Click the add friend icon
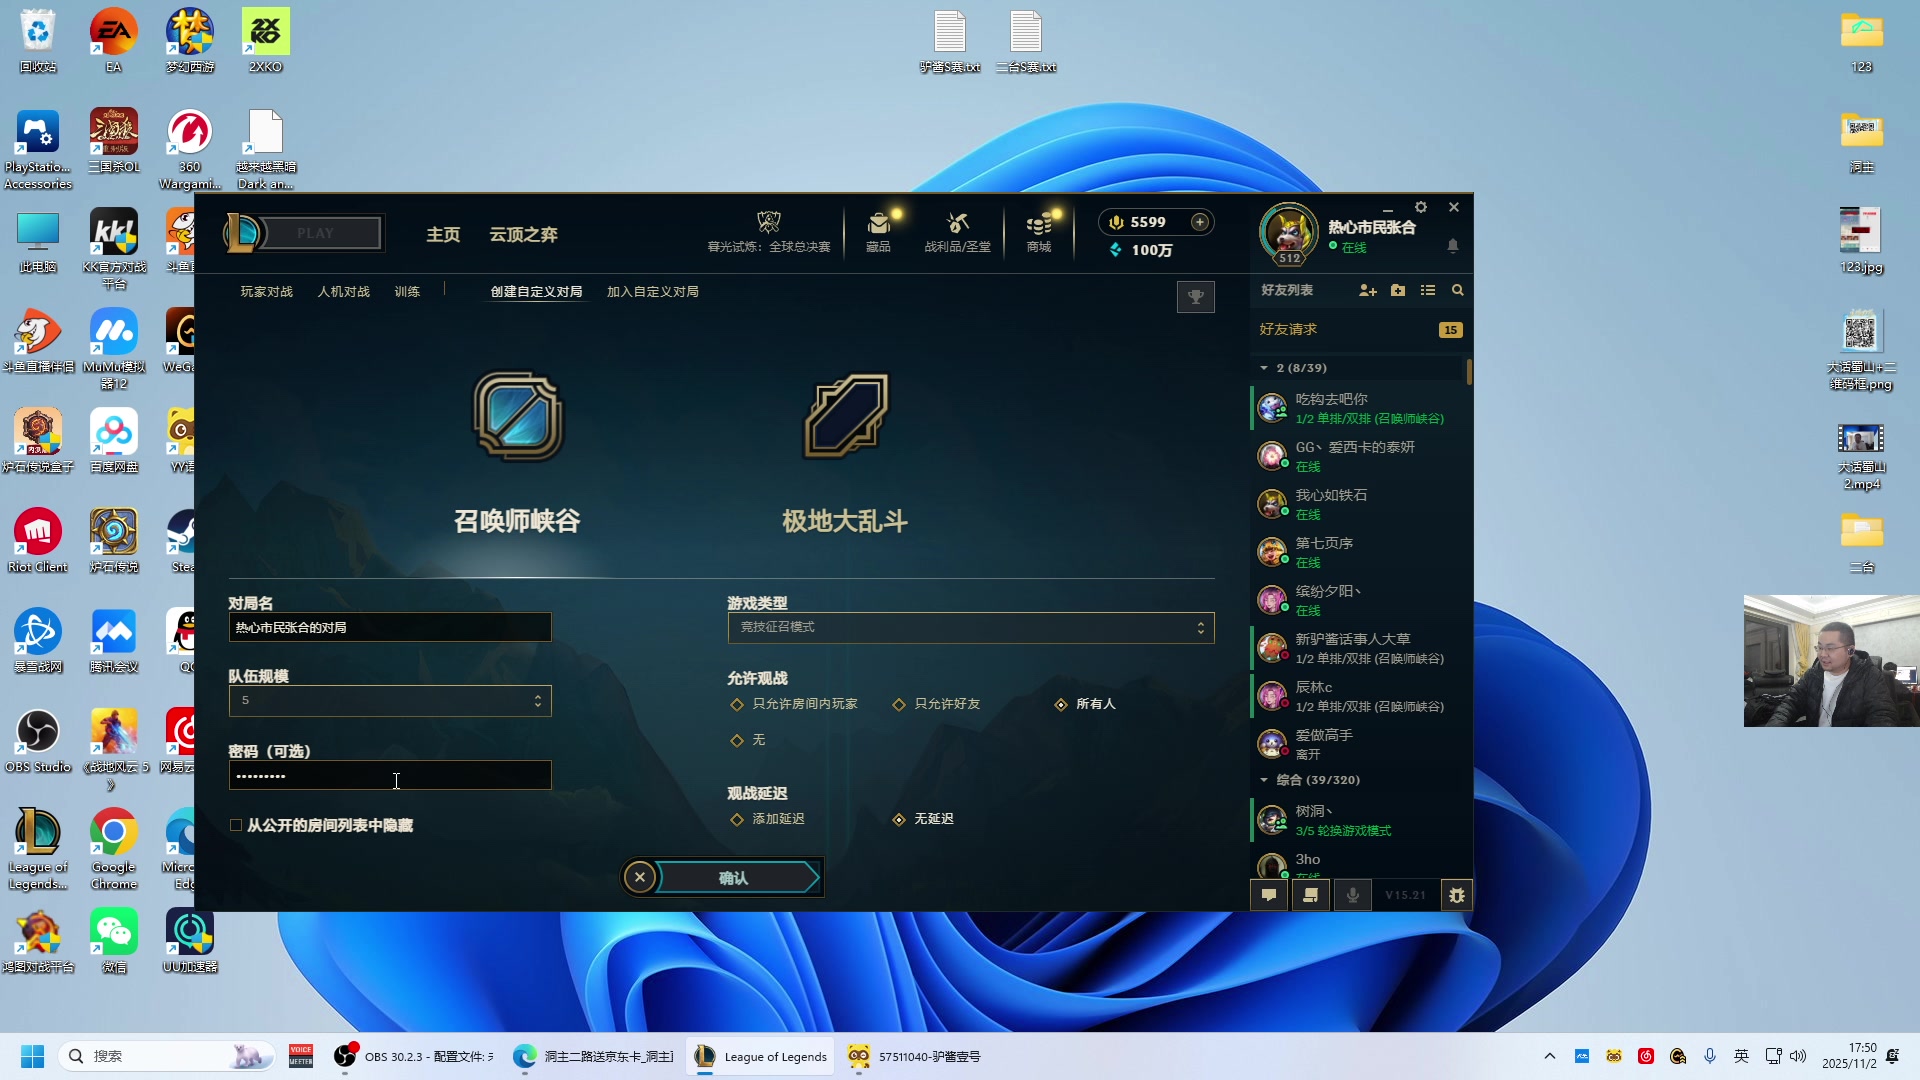1920x1080 pixels. coord(1367,290)
